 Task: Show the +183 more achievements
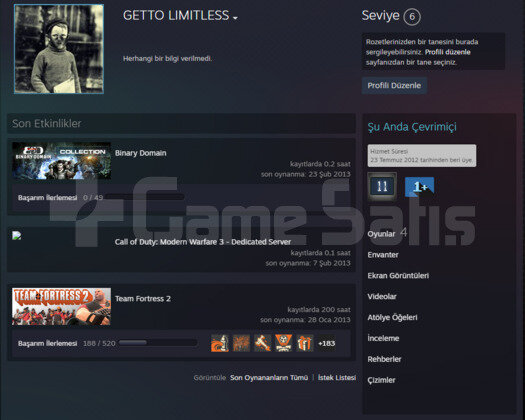click(326, 343)
